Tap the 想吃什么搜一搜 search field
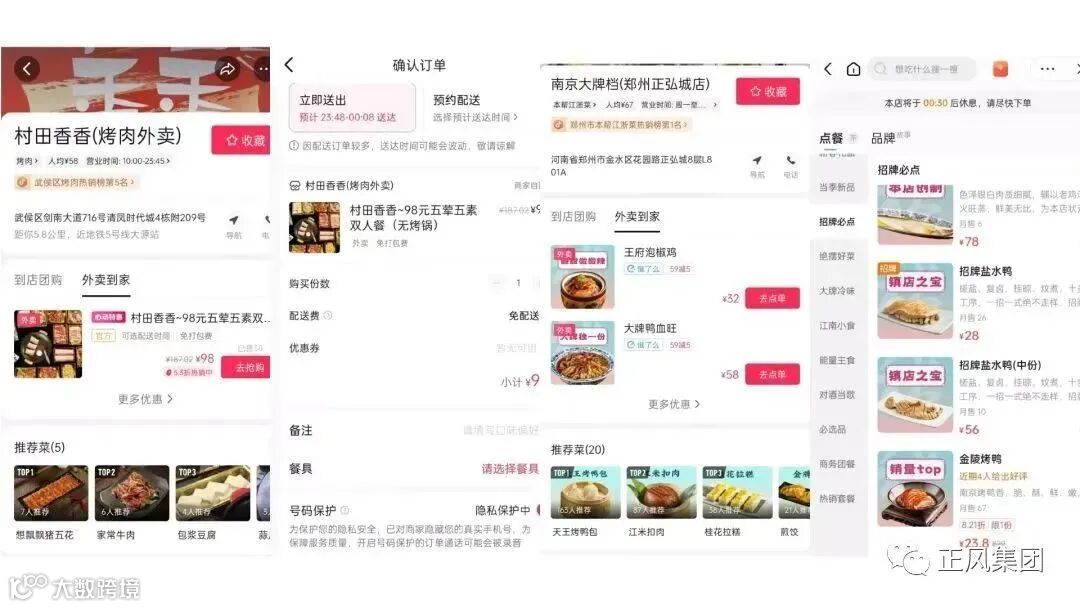 [x=924, y=69]
